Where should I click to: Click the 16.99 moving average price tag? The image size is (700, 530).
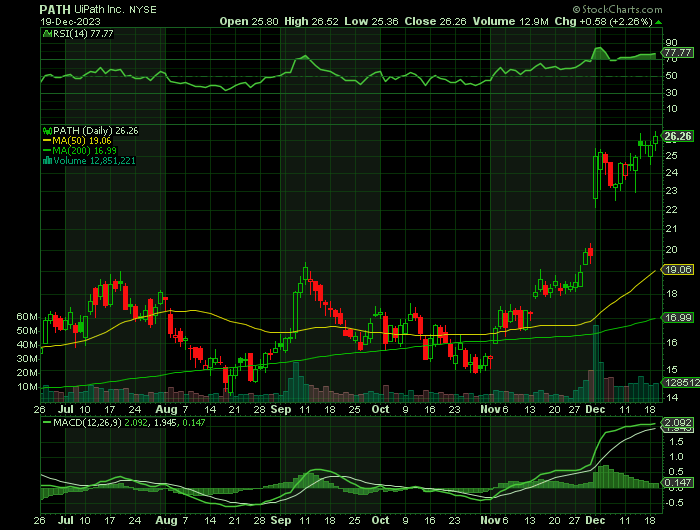pos(678,317)
